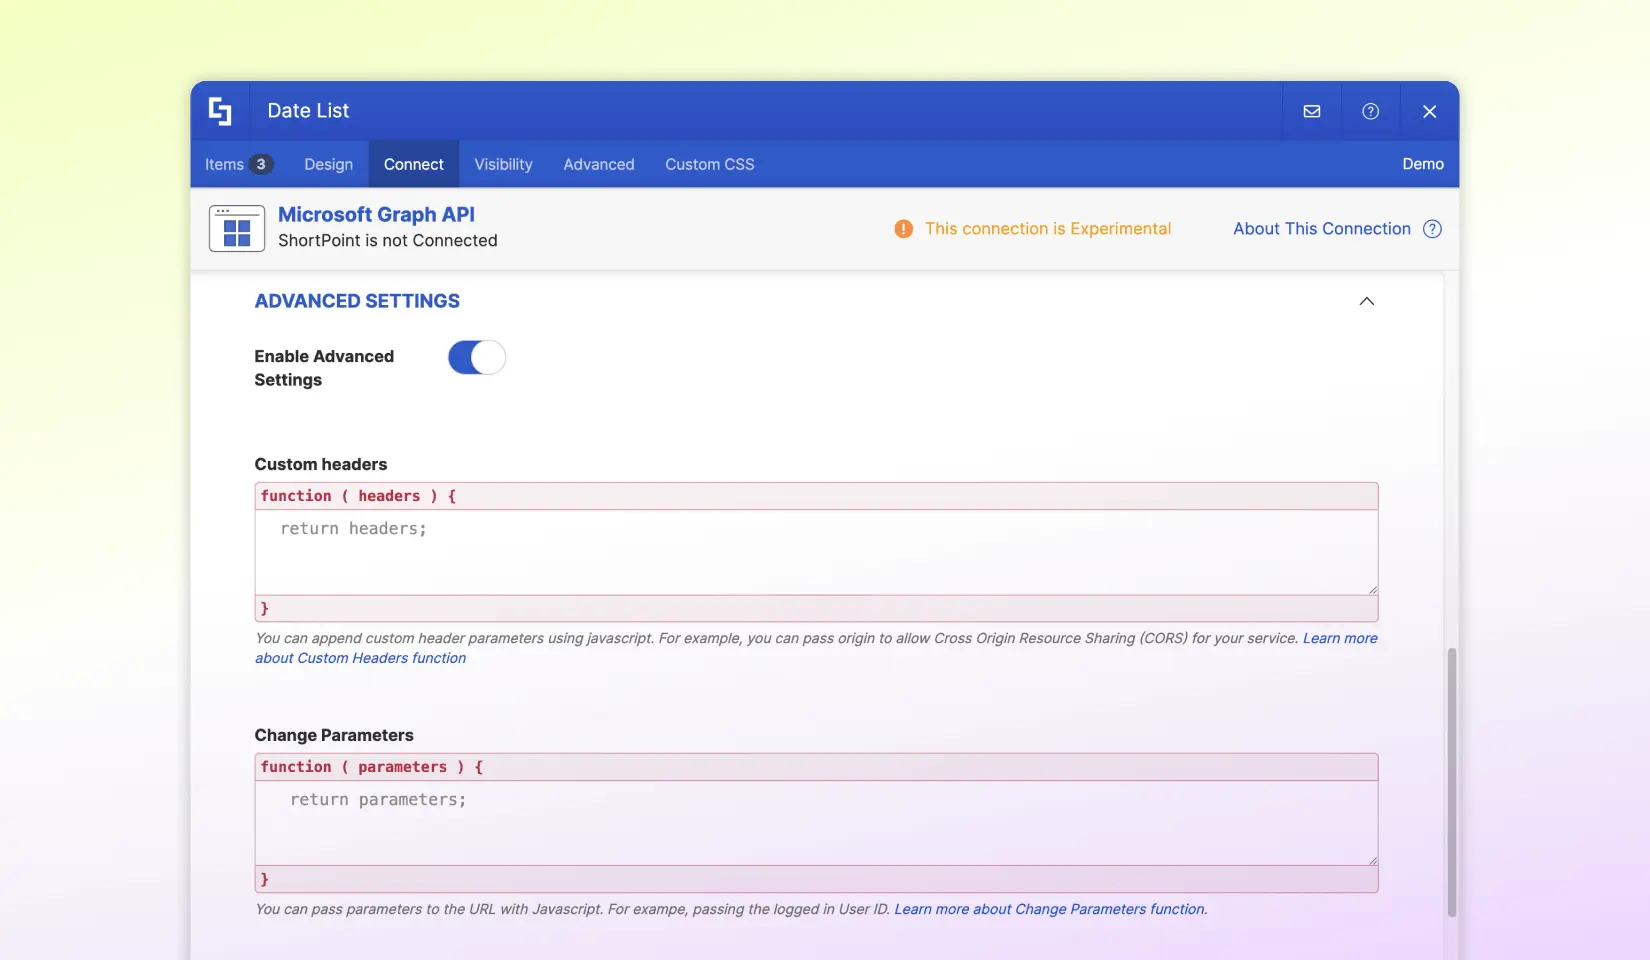Click 'ShortPoint is not Connected' status text
Screen dimensions: 1650x960
(x=388, y=240)
